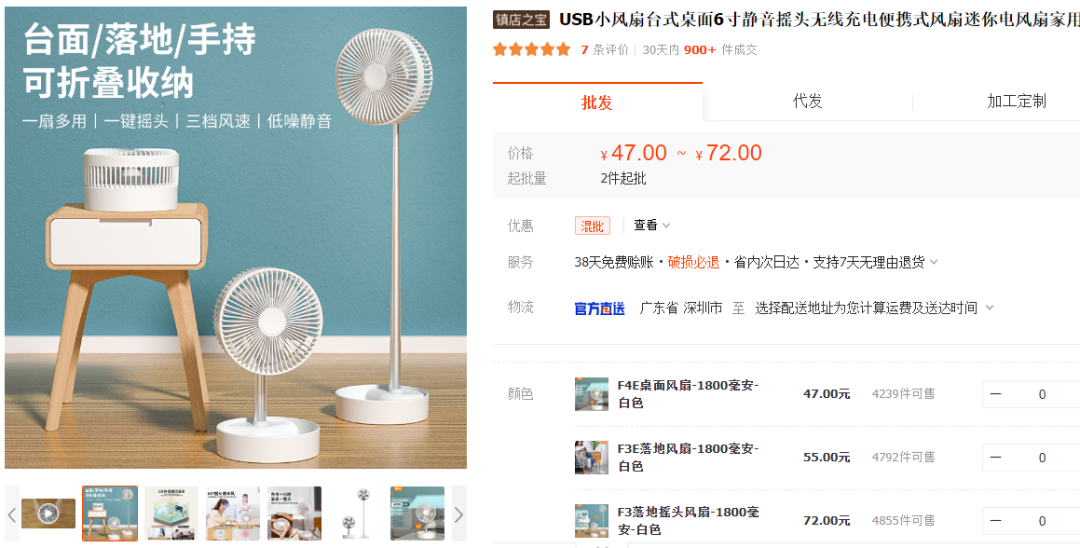Open the delivery address selection dropdown
The width and height of the screenshot is (1080, 548).
[x=874, y=308]
